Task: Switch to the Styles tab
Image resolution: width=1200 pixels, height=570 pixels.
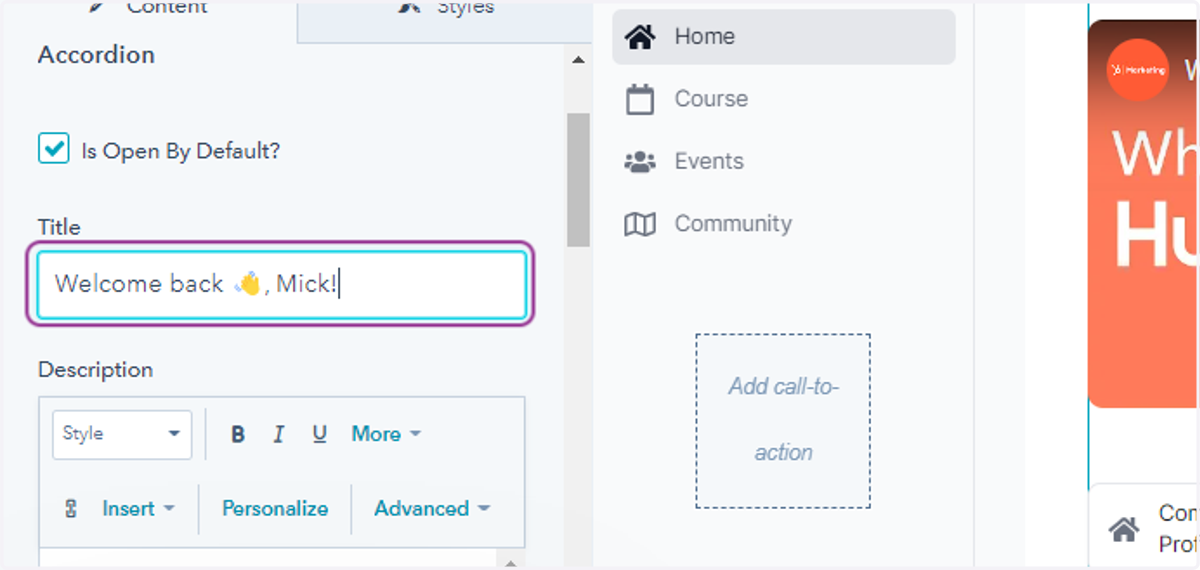Action: point(446,10)
